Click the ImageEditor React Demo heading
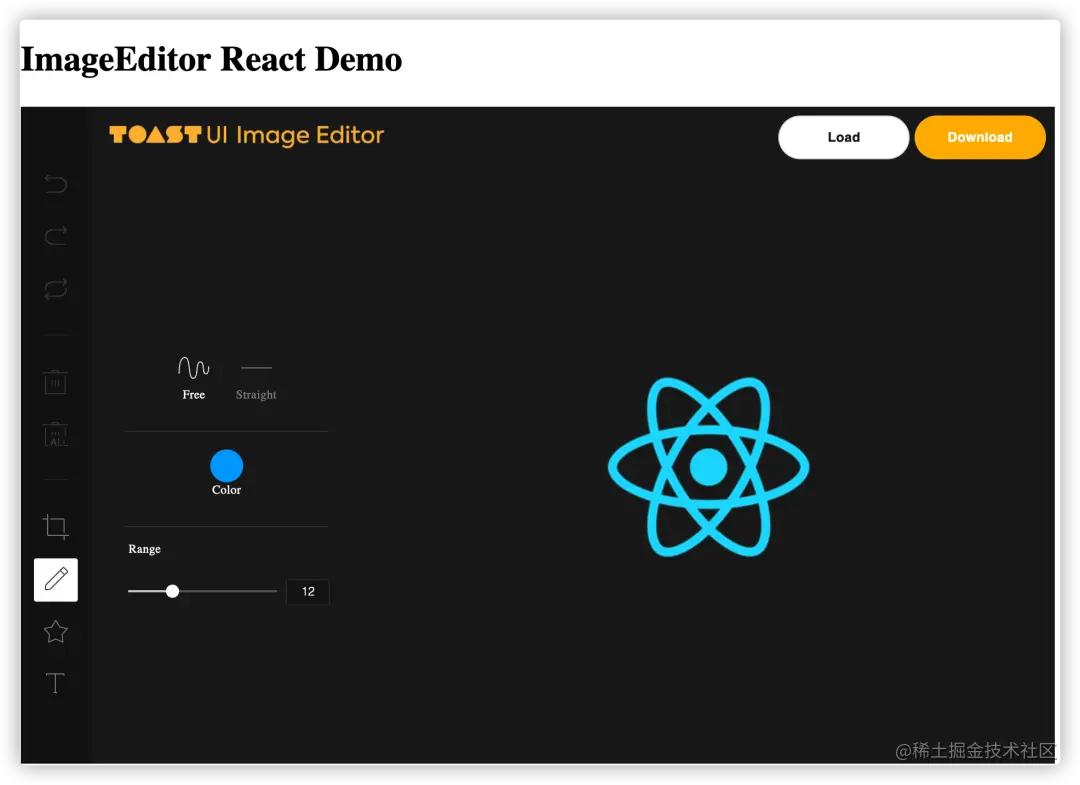Image resolution: width=1080 pixels, height=785 pixels. click(211, 59)
